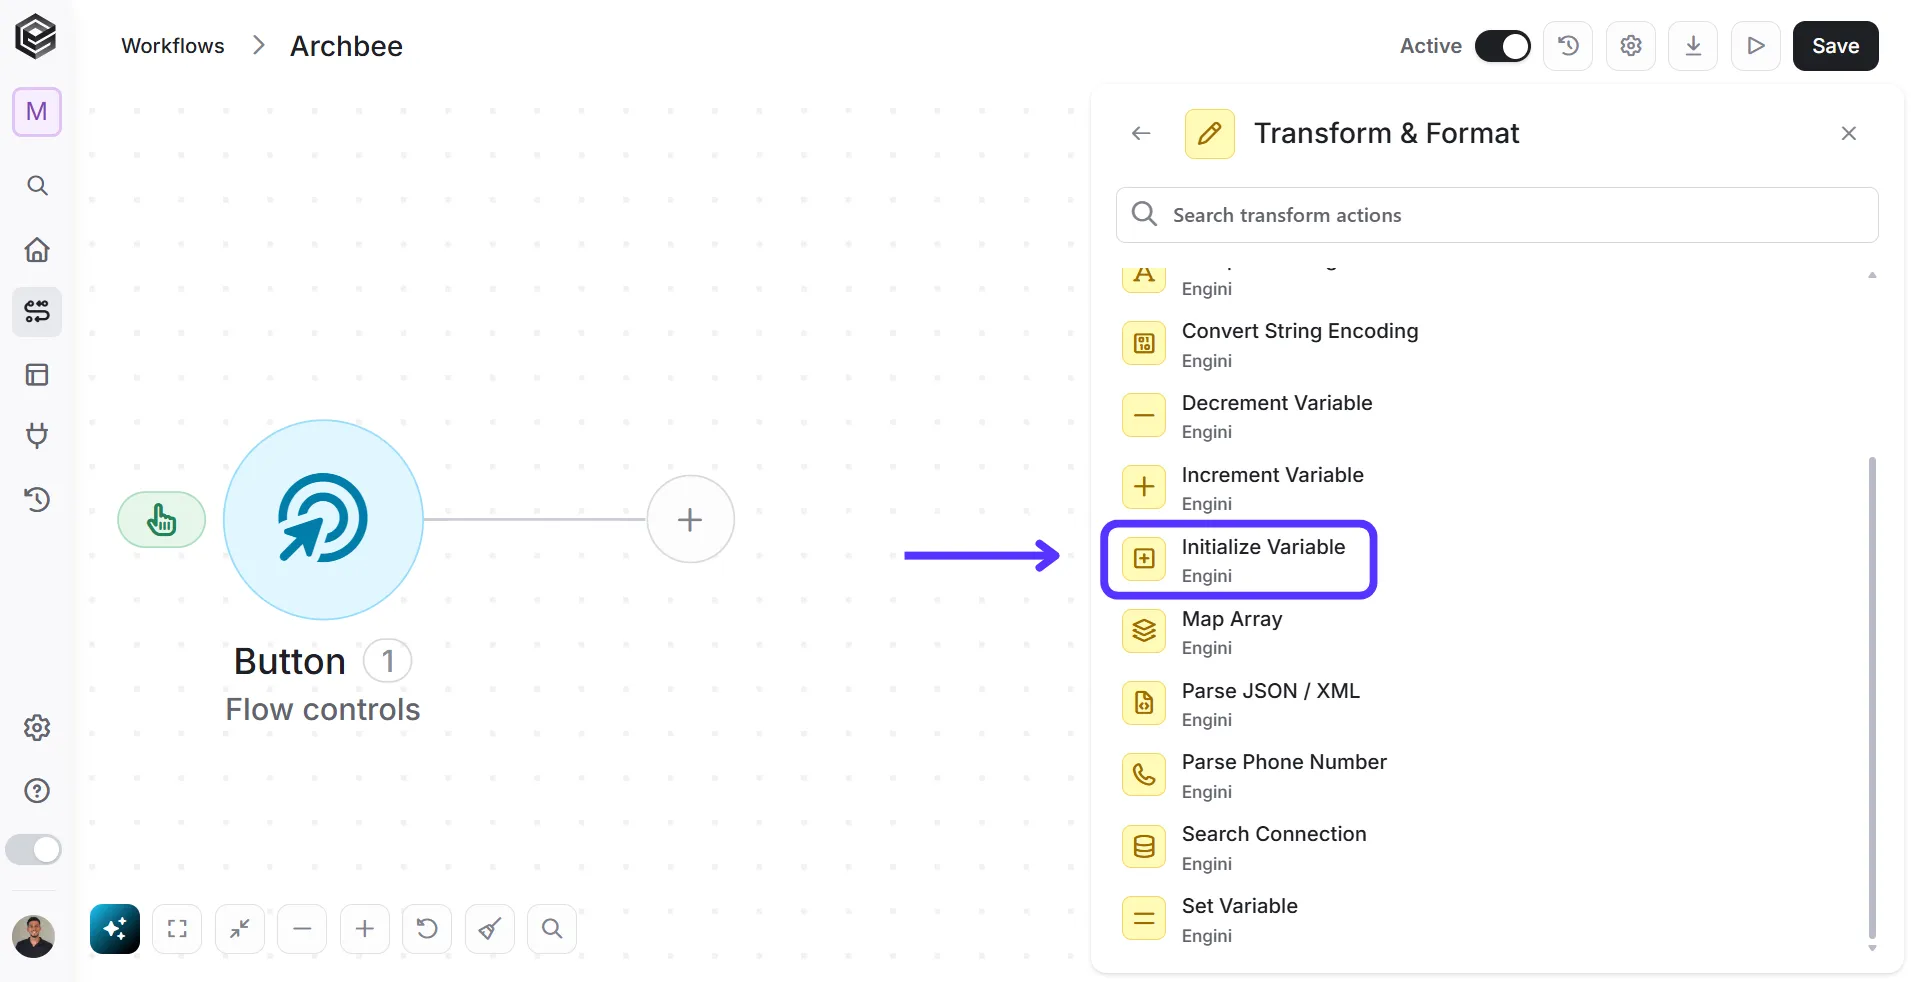Viewport: 1911px width, 982px height.
Task: Toggle the Active workflow switch
Action: pyautogui.click(x=1502, y=46)
